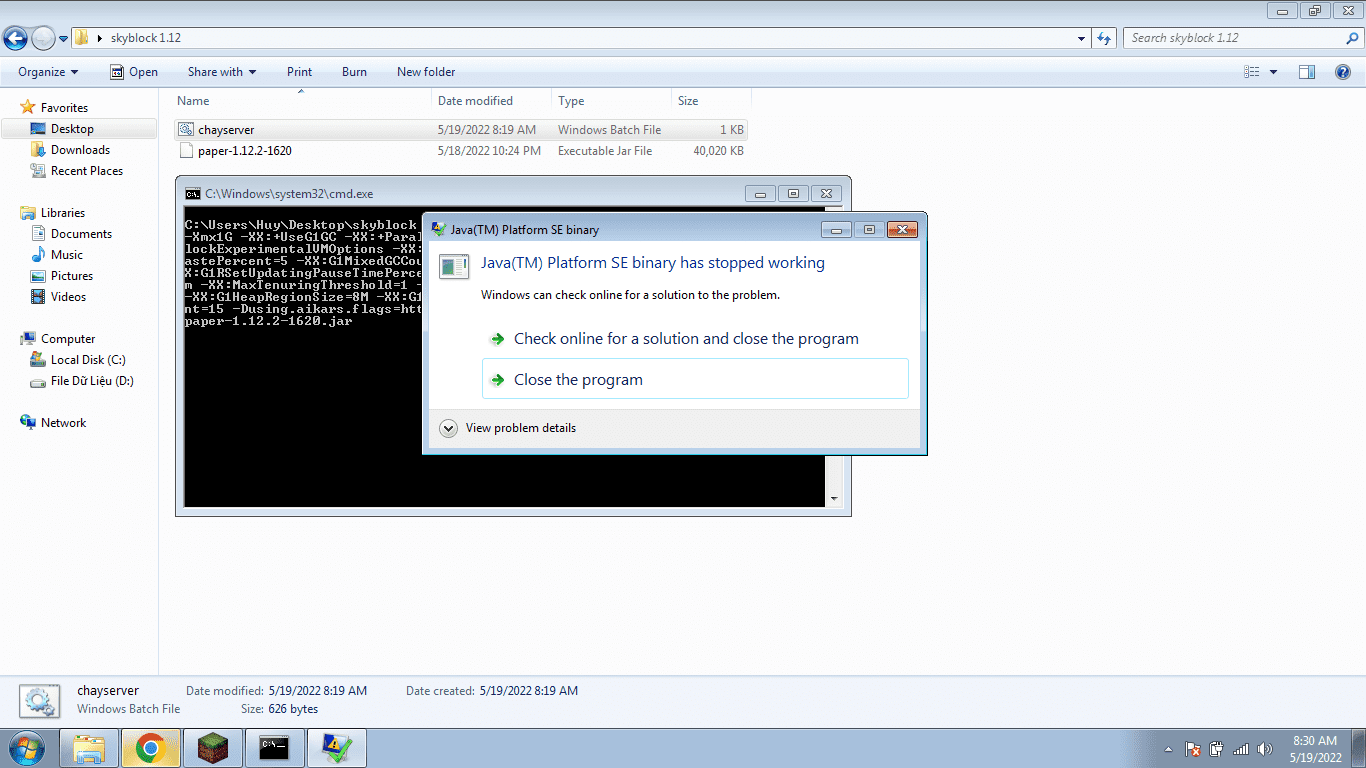Click the Explorer Forward arrow button

(43, 39)
